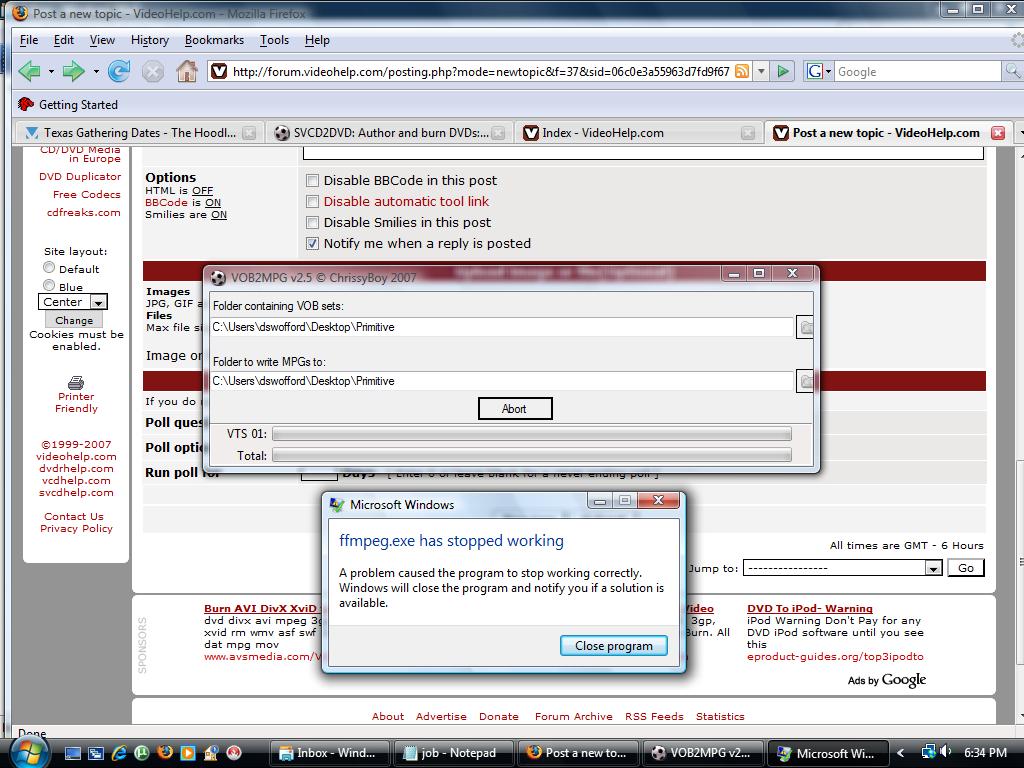Viewport: 1024px width, 768px height.
Task: Open the History menu
Action: pyautogui.click(x=150, y=40)
